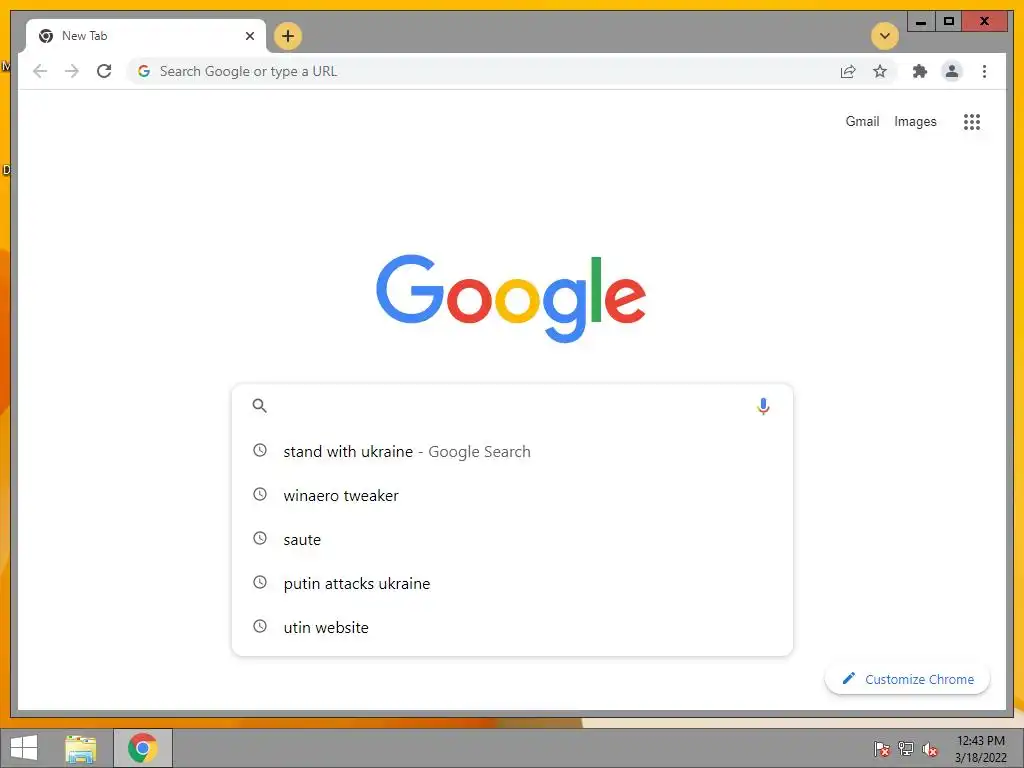Click clock icon beside putin attacks ukraine

coord(260,582)
